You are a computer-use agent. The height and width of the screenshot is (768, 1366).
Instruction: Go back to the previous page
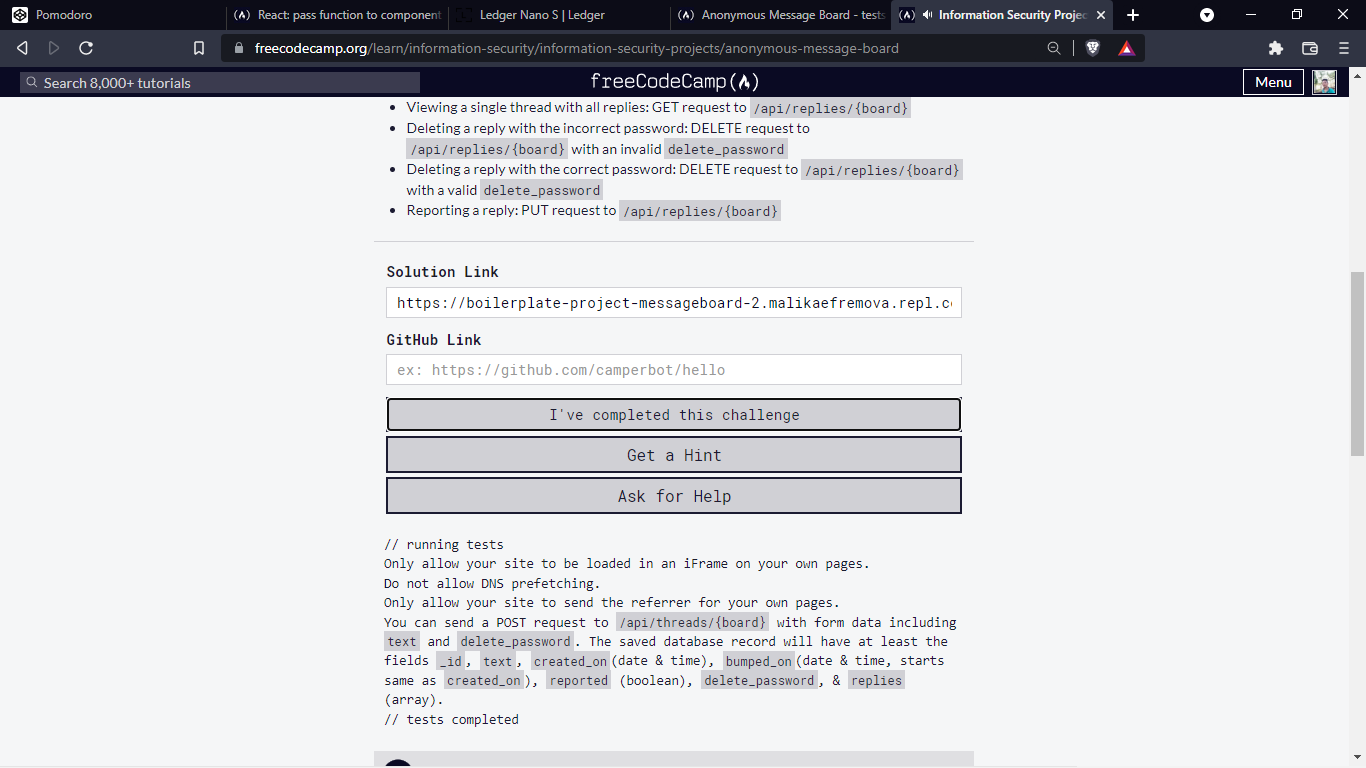tap(23, 48)
